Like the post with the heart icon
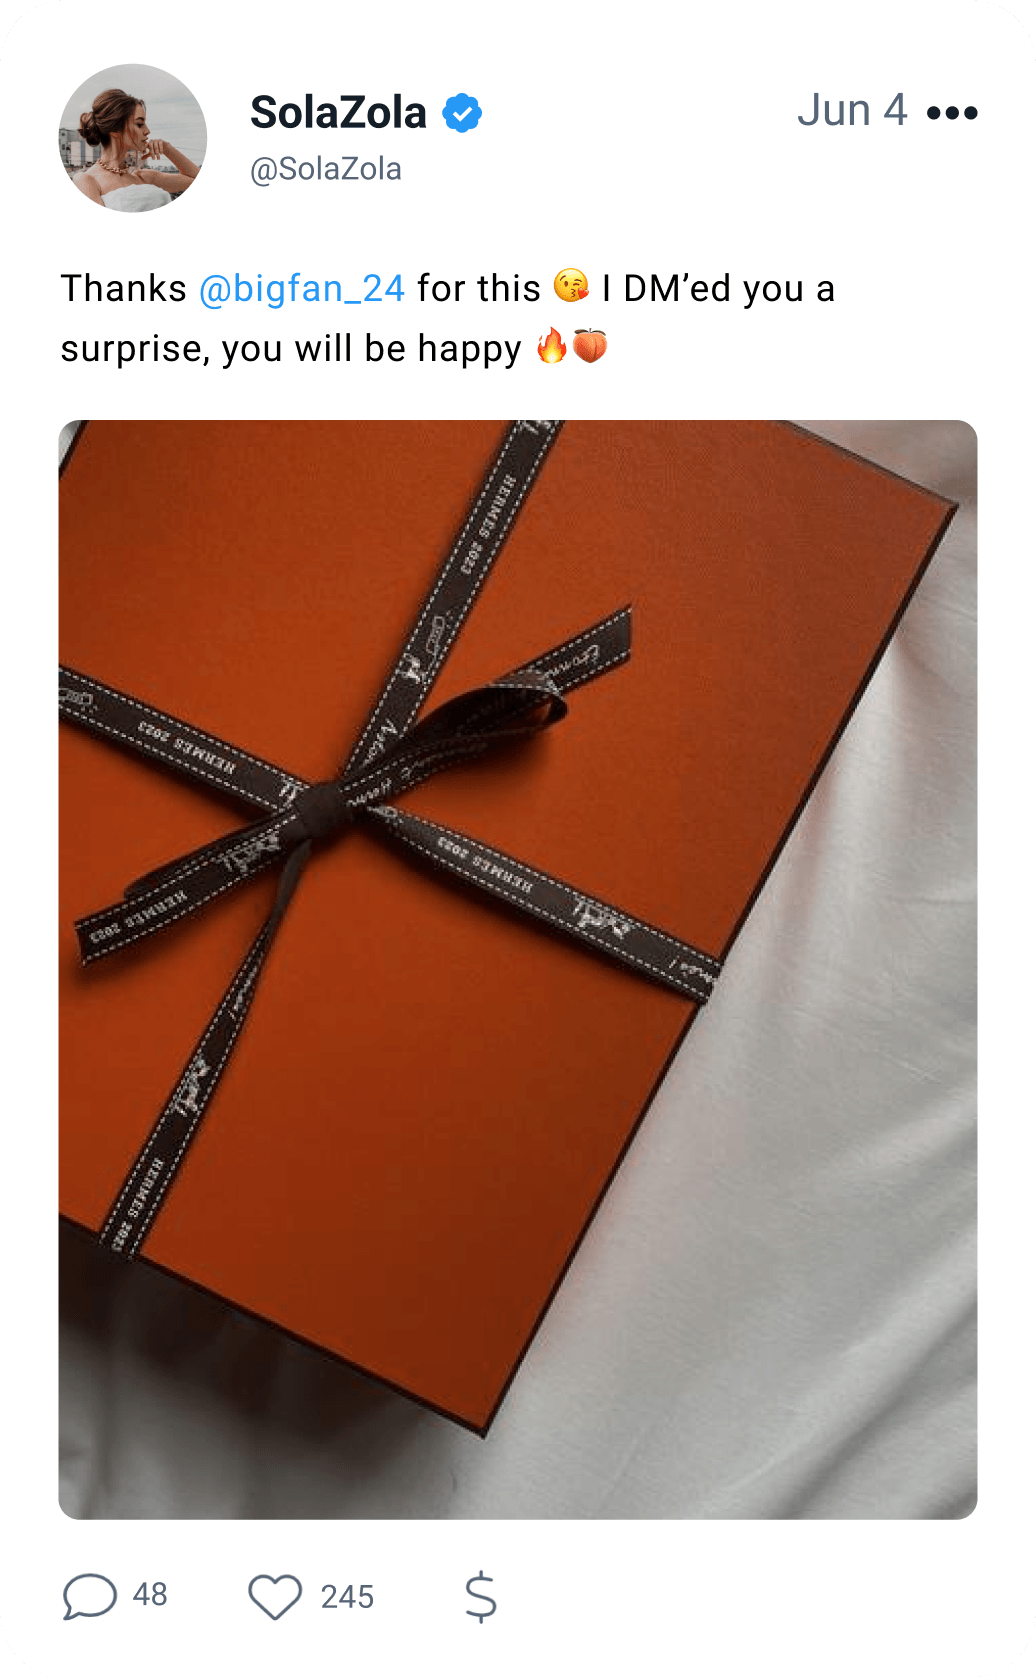The width and height of the screenshot is (1036, 1678). point(275,1596)
